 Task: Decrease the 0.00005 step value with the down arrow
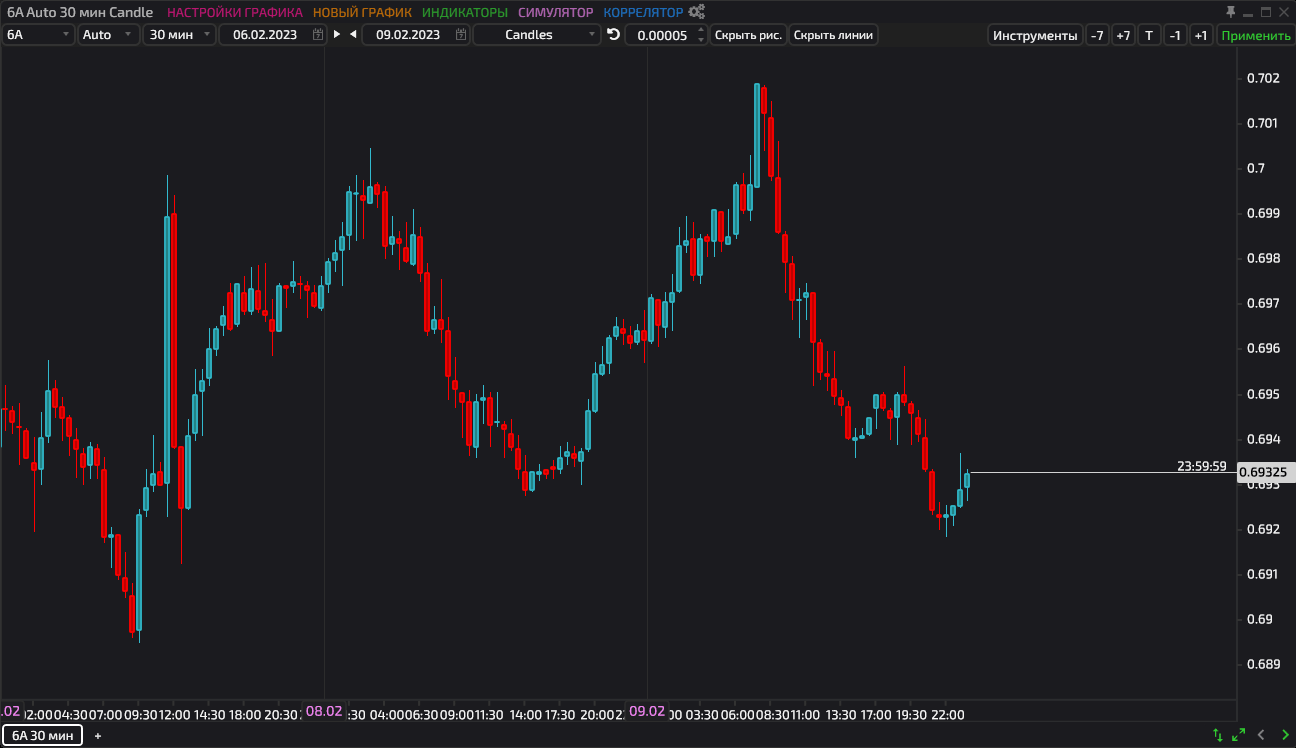[700, 40]
